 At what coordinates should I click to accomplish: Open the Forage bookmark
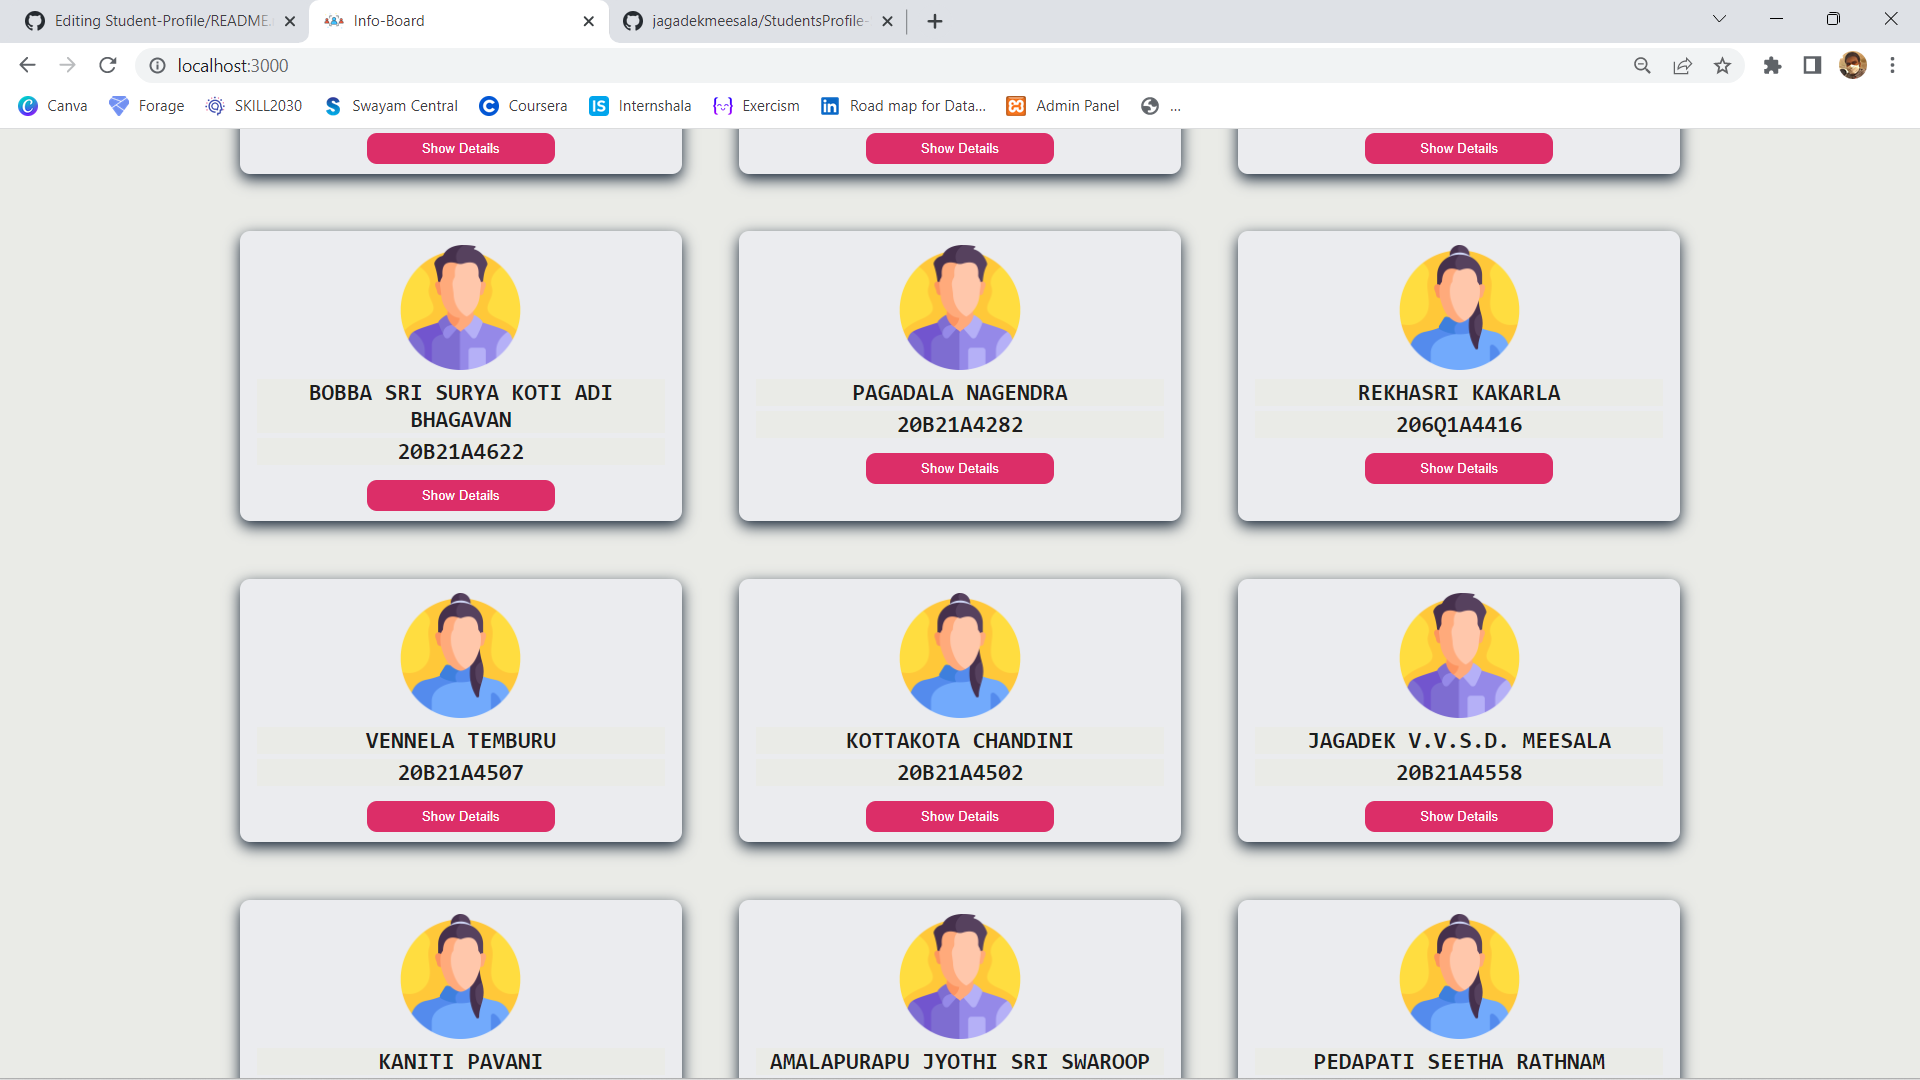tap(146, 105)
